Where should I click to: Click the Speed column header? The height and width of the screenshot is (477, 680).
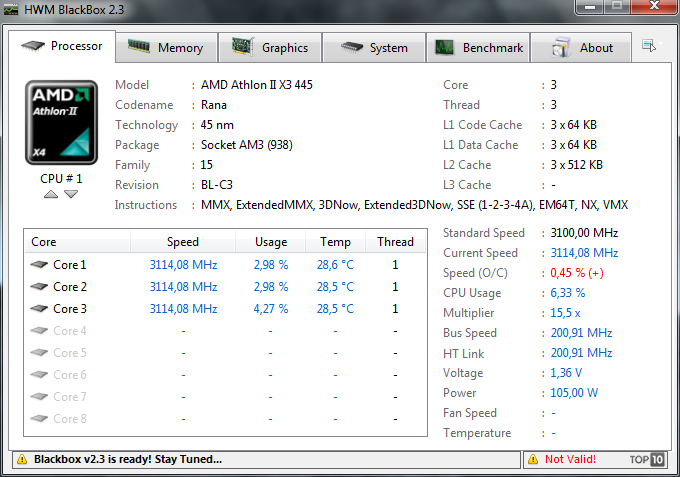[x=183, y=242]
